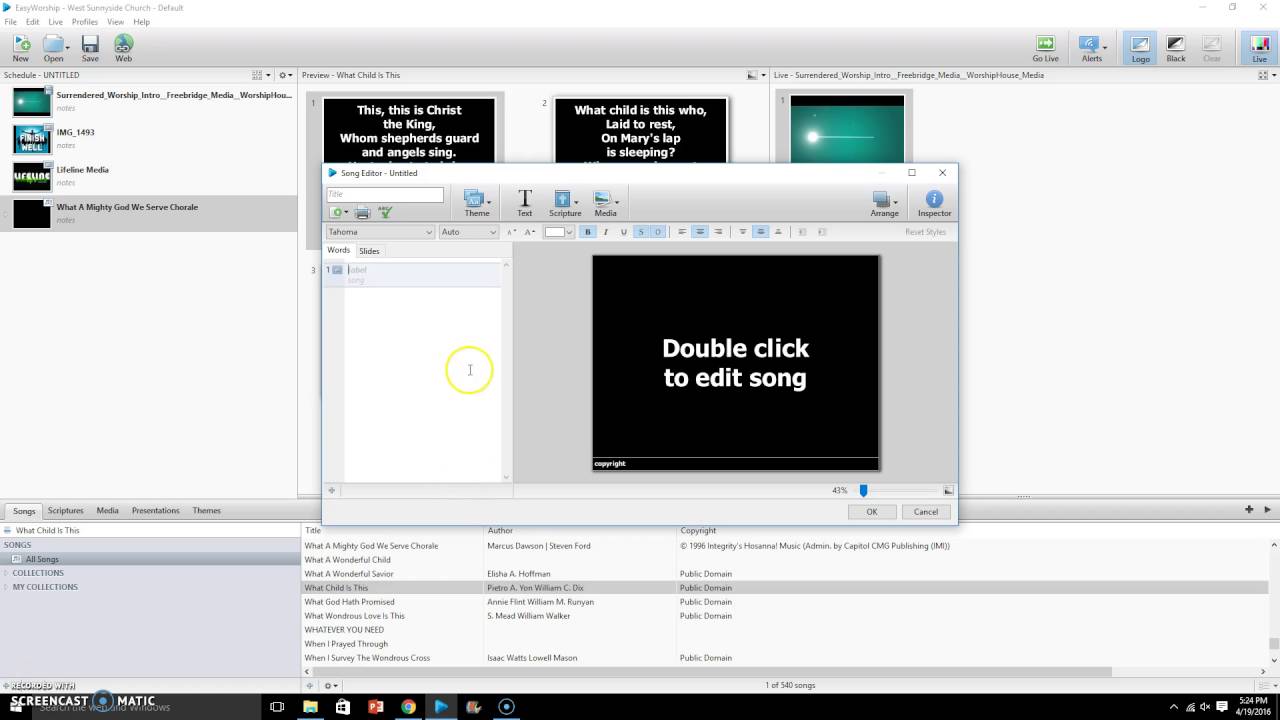Image resolution: width=1280 pixels, height=720 pixels.
Task: Open the Themes resource tab
Action: click(x=207, y=510)
